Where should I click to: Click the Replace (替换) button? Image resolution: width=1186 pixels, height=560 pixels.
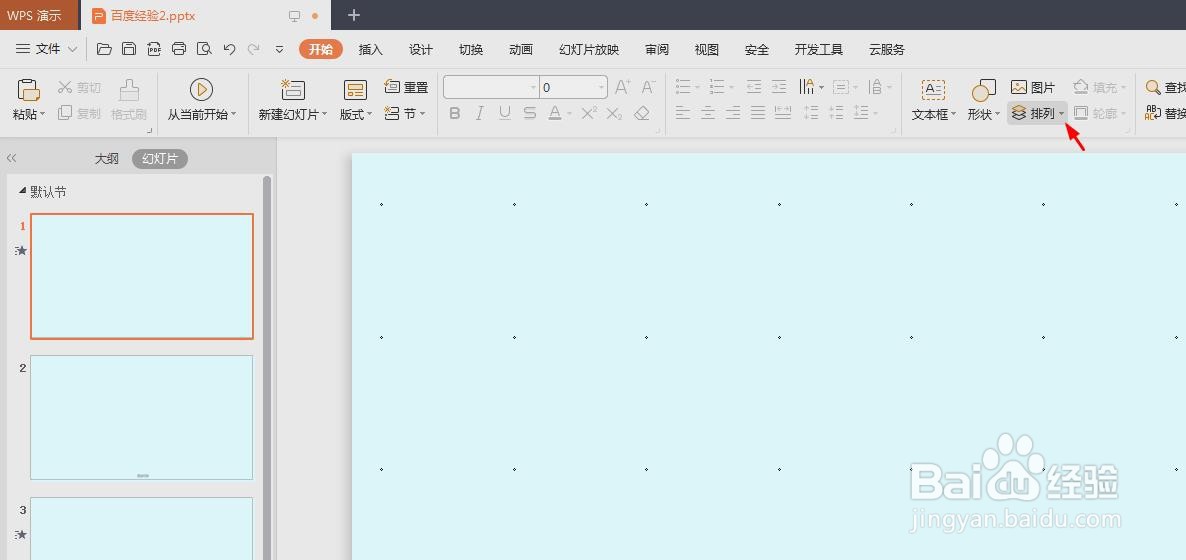(x=1166, y=114)
